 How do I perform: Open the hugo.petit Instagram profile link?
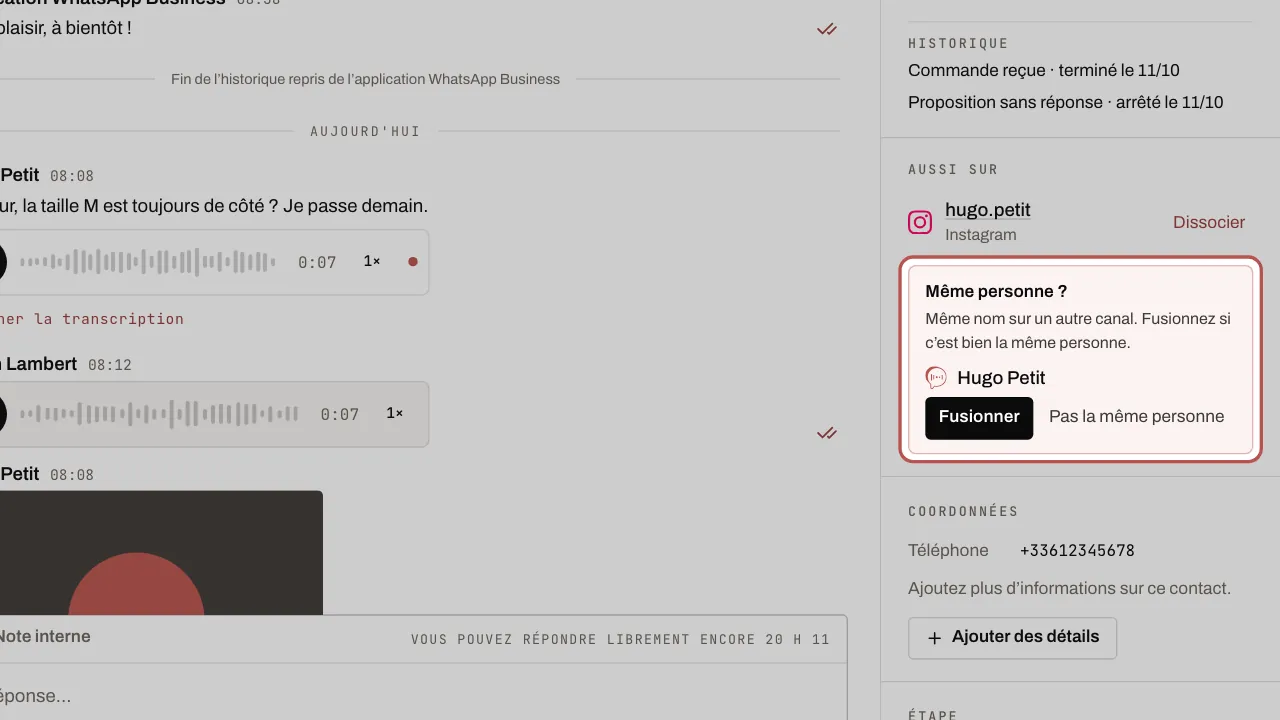987,210
